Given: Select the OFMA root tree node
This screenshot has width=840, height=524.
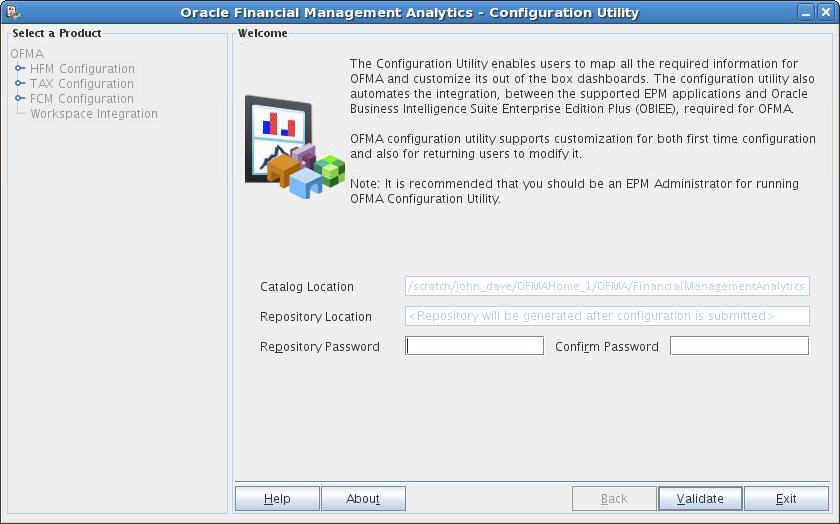Looking at the screenshot, I should 27,54.
